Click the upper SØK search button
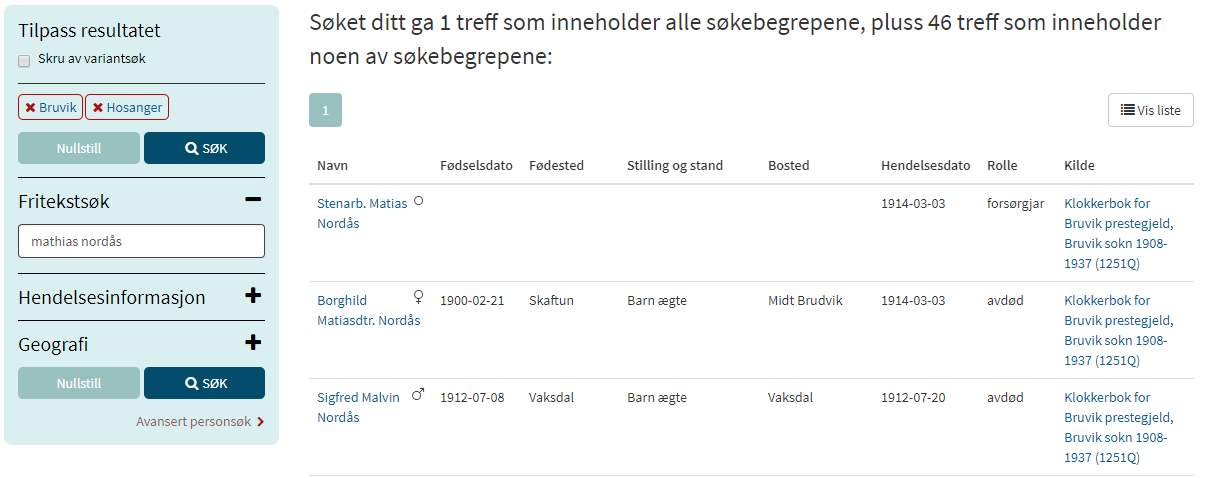 click(204, 148)
